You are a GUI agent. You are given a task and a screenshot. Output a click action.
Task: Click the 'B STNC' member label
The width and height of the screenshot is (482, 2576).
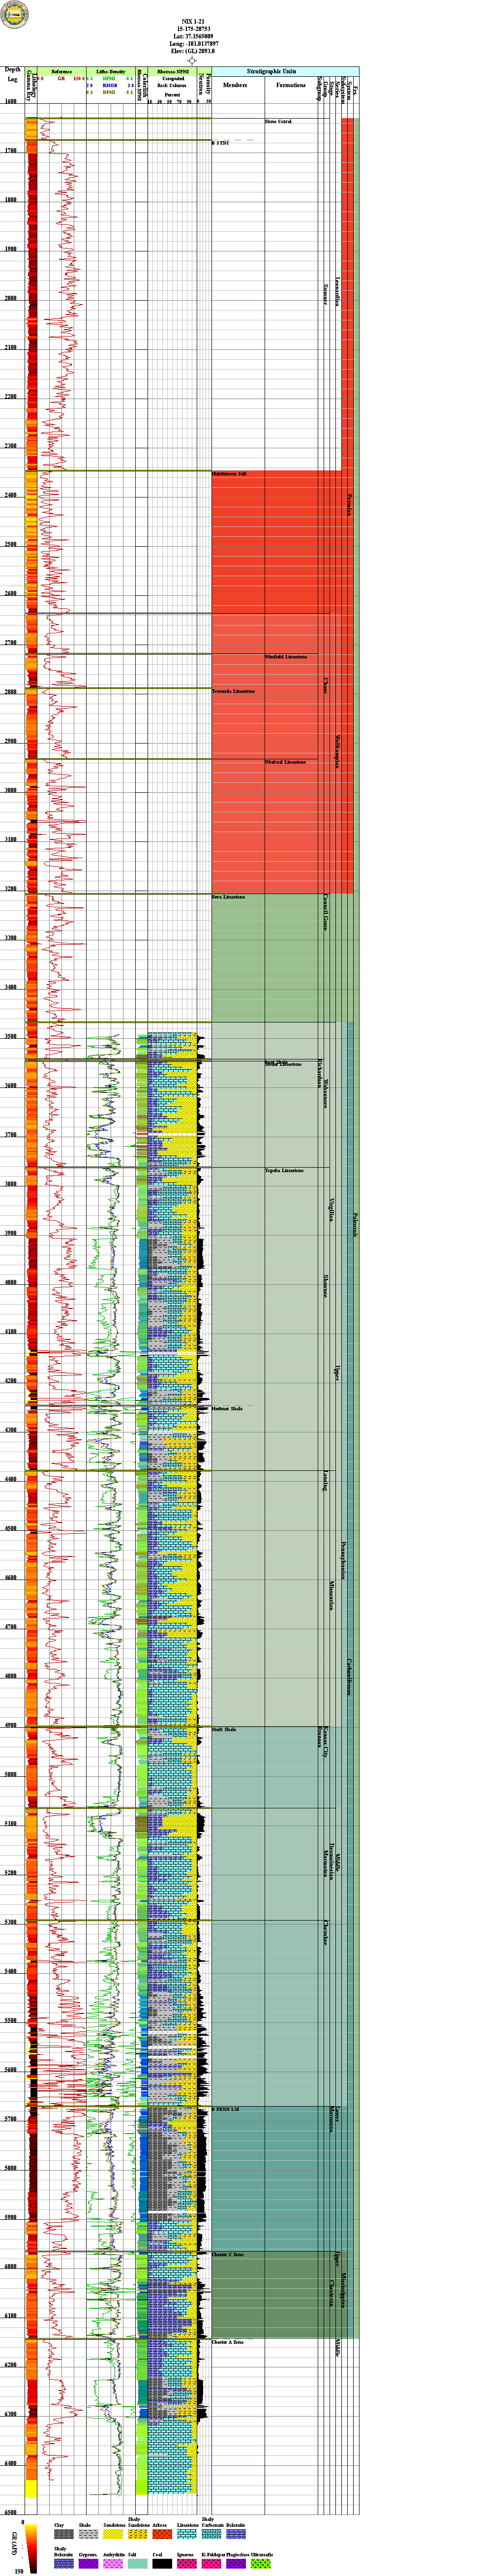point(221,143)
